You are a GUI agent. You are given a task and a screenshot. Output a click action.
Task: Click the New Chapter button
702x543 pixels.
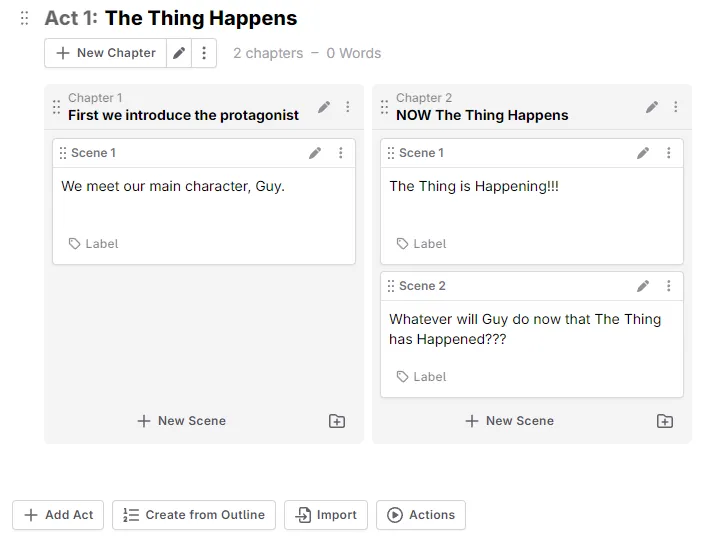[106, 53]
